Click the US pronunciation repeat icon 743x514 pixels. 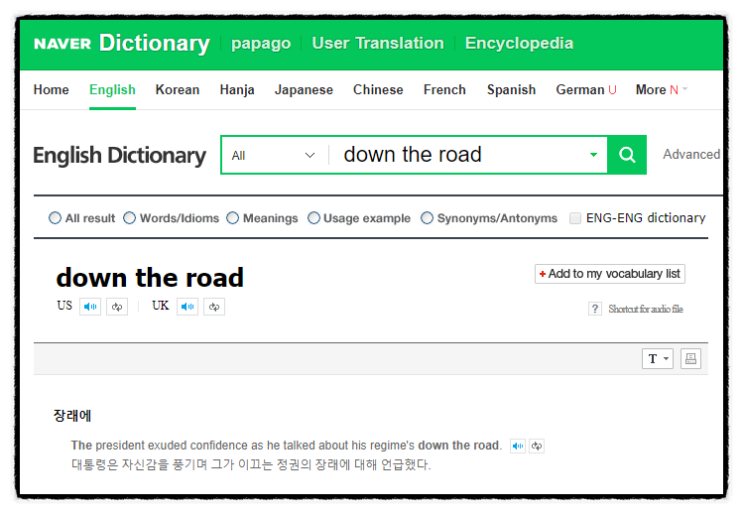tap(117, 307)
